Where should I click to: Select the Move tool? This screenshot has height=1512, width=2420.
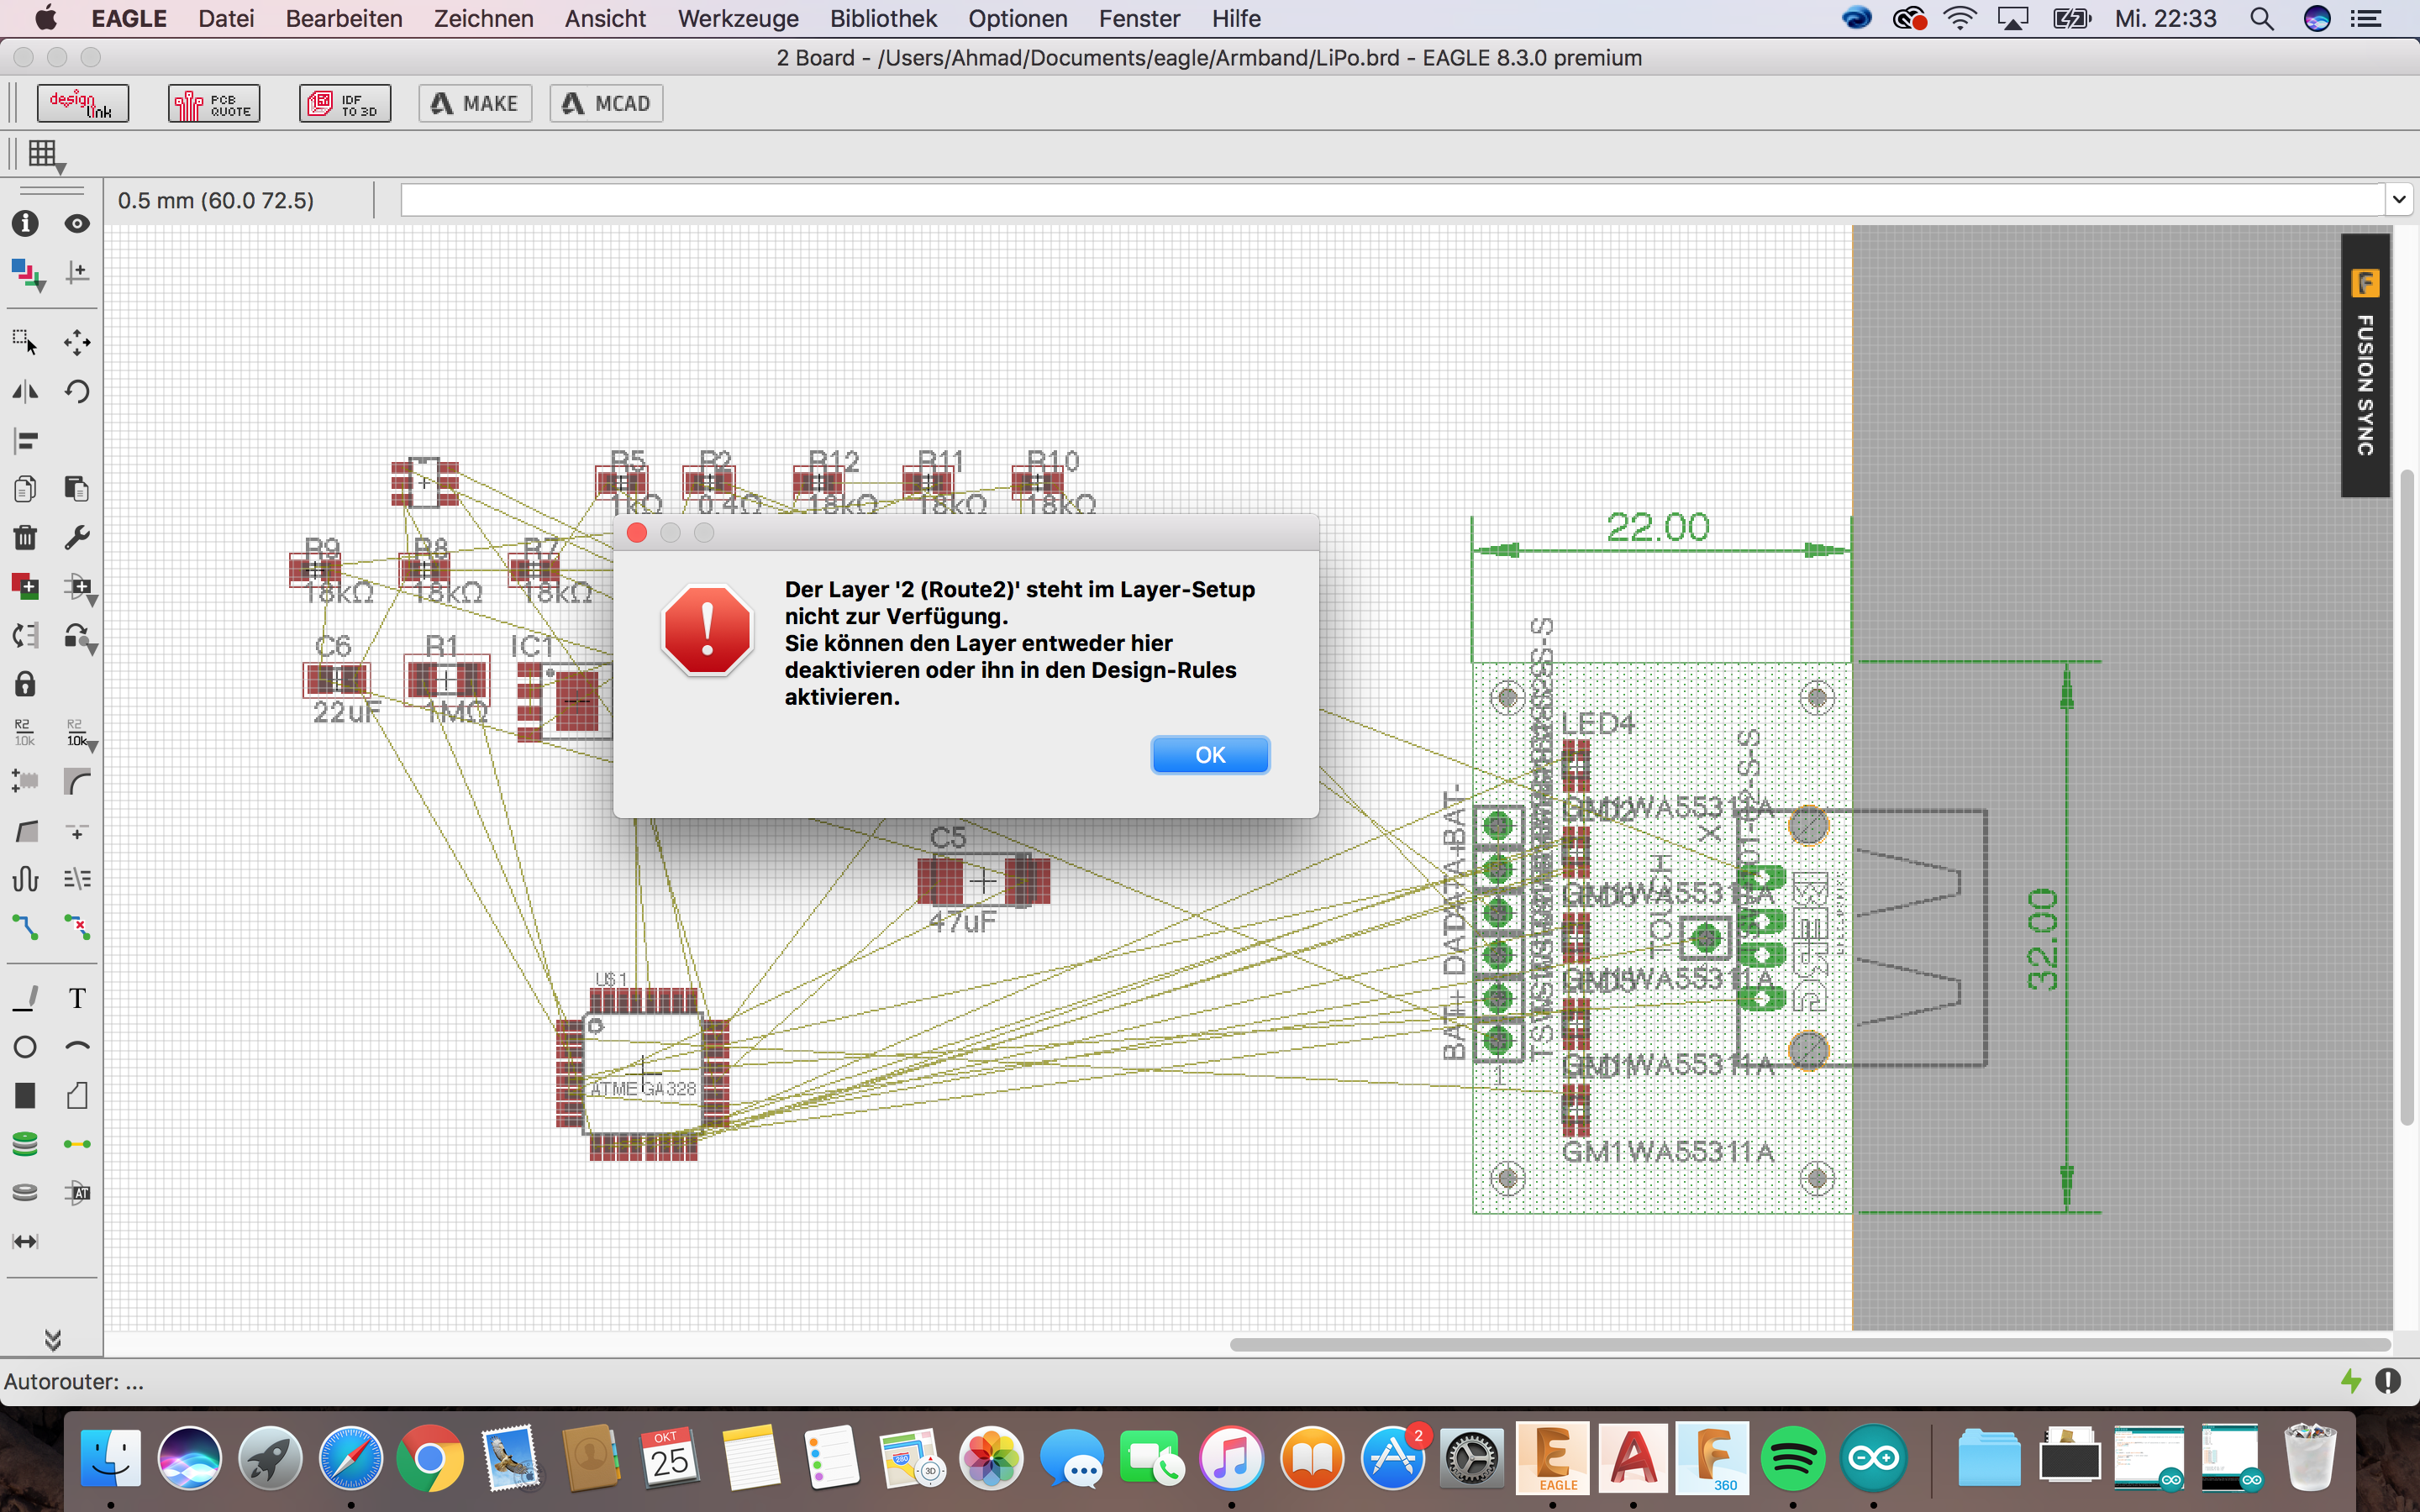pos(77,342)
